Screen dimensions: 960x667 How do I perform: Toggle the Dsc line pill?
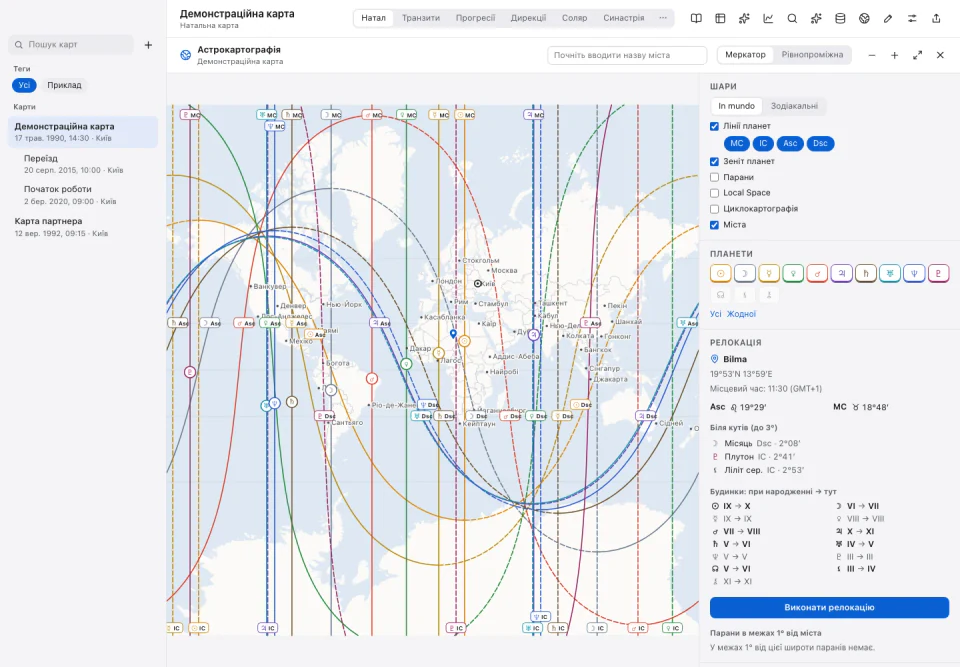[820, 143]
